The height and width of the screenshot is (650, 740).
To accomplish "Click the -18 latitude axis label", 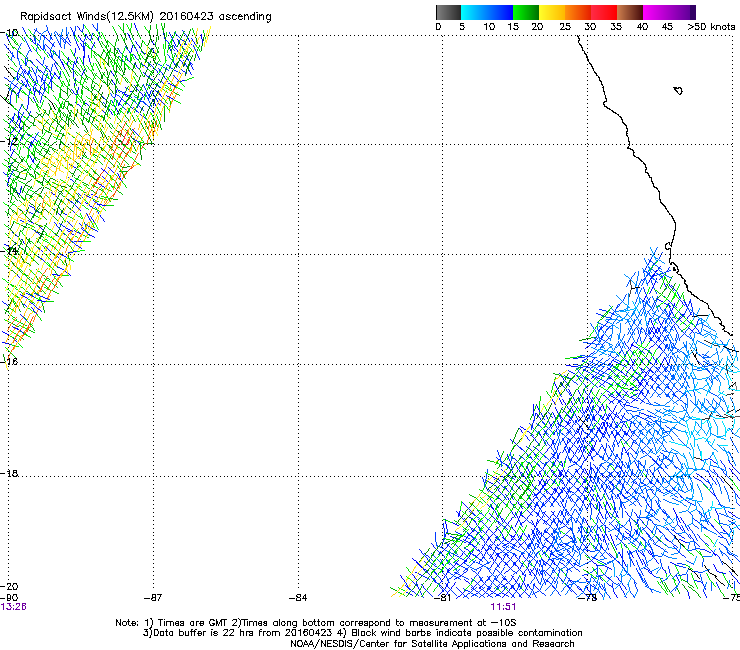I will point(9,473).
